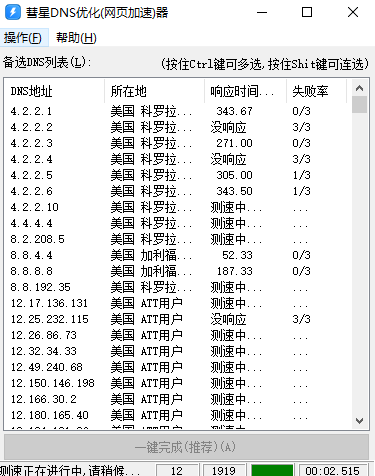375x476 pixels.
Task: Select DNS row 4.2.2.2
Action: click(177, 127)
